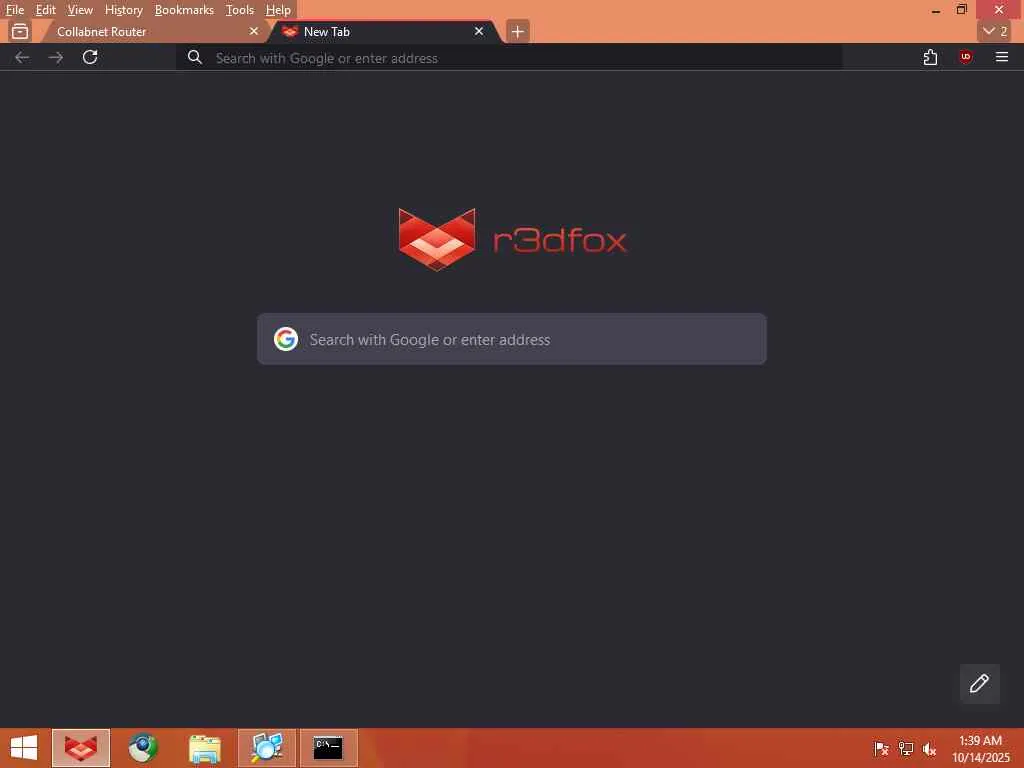Open the Extensions puzzle icon
The image size is (1024, 768).
[931, 57]
